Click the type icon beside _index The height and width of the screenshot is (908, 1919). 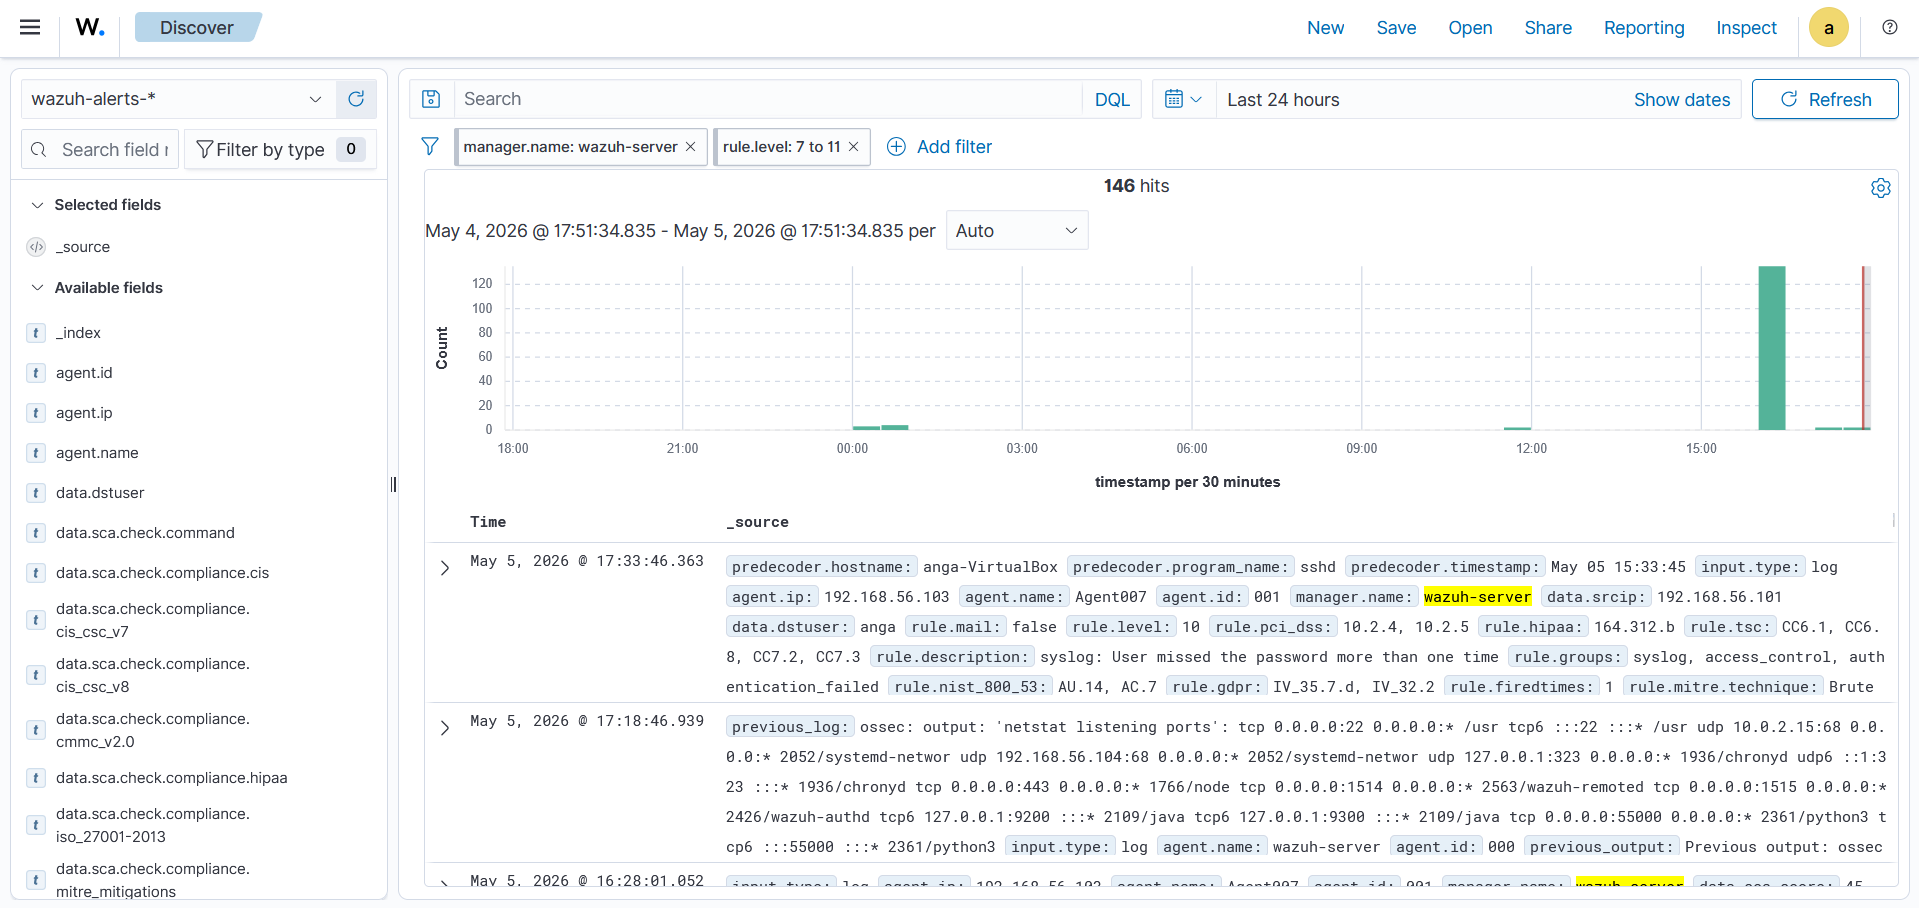(x=36, y=333)
